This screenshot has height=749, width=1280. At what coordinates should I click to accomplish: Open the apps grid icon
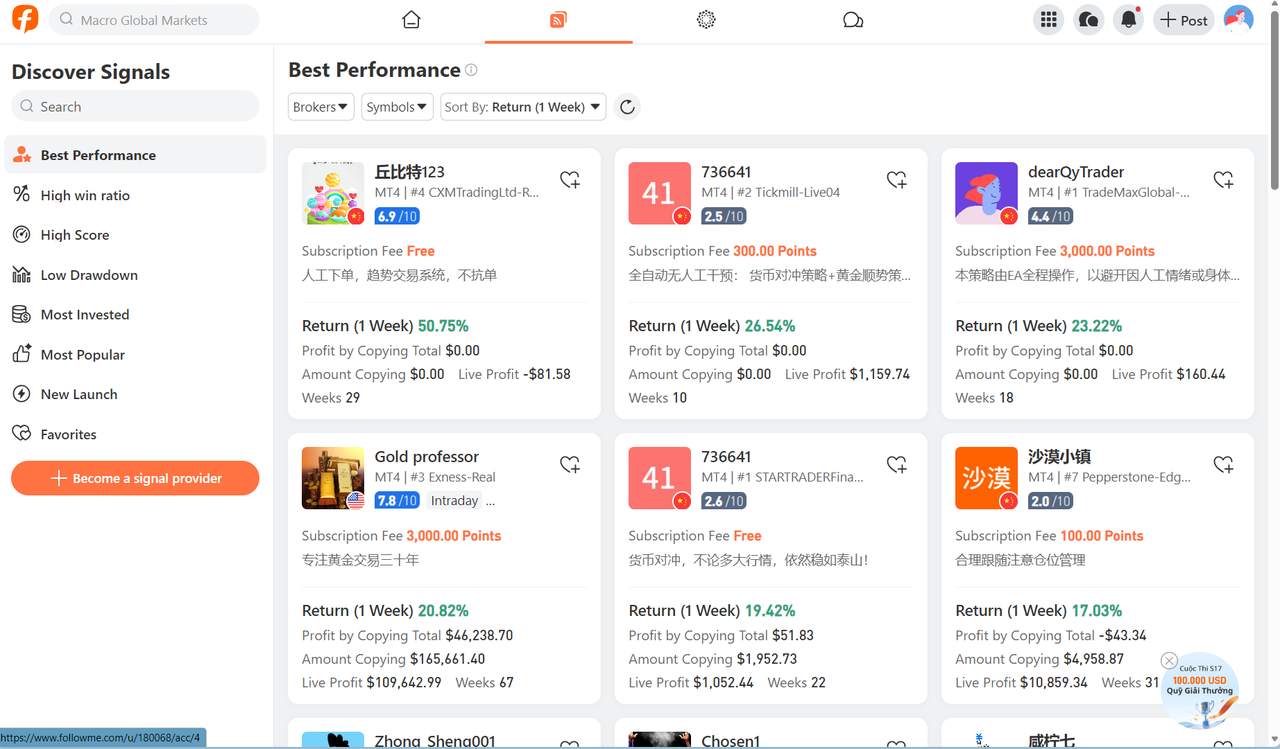click(1048, 19)
